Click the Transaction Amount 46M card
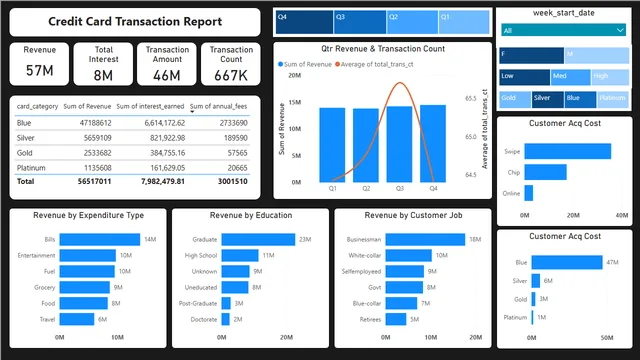 tap(167, 64)
